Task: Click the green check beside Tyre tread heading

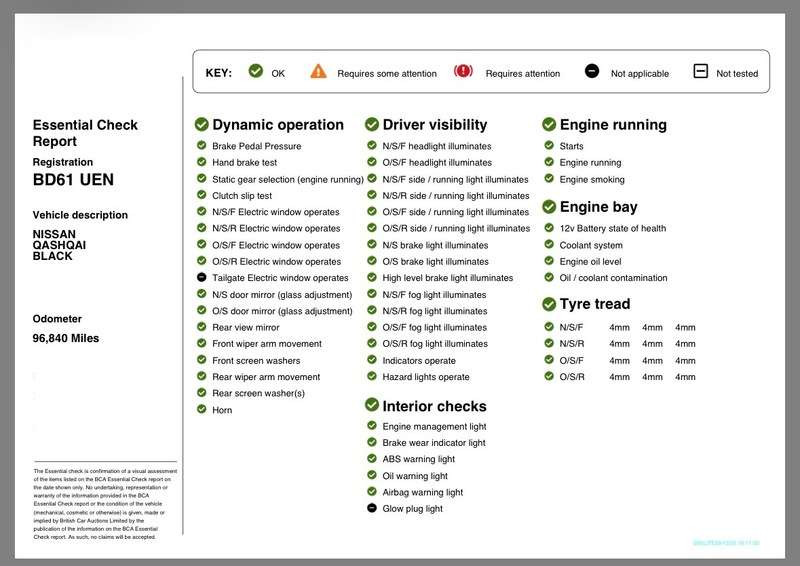Action: (549, 304)
